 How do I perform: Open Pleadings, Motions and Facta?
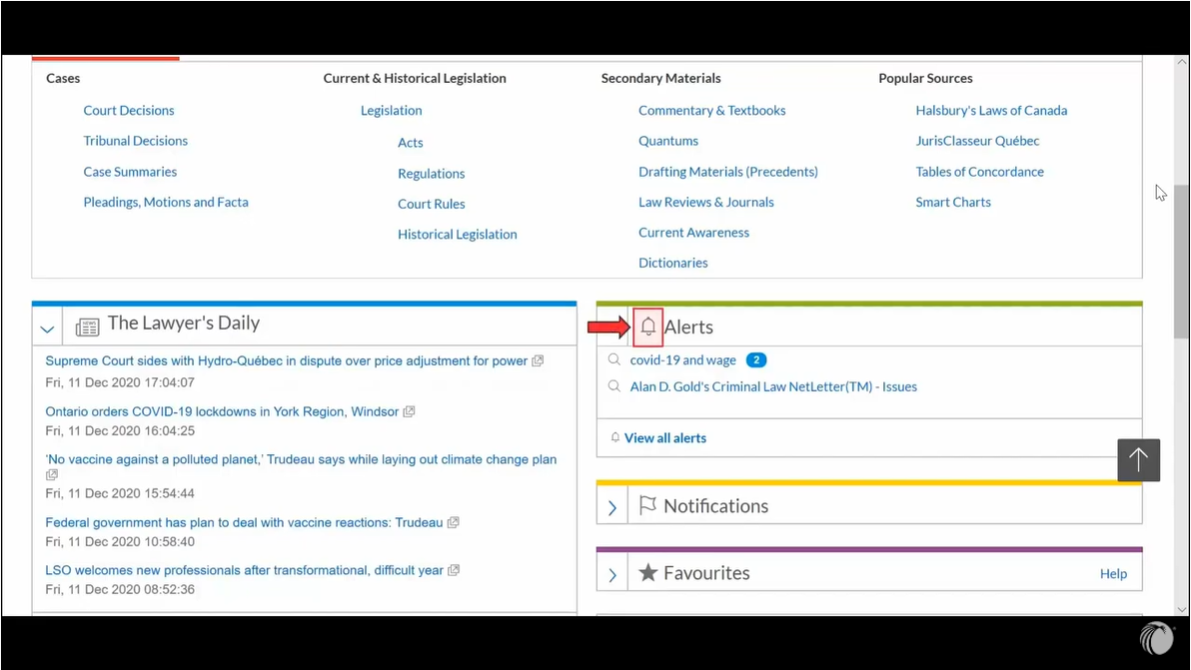(166, 202)
